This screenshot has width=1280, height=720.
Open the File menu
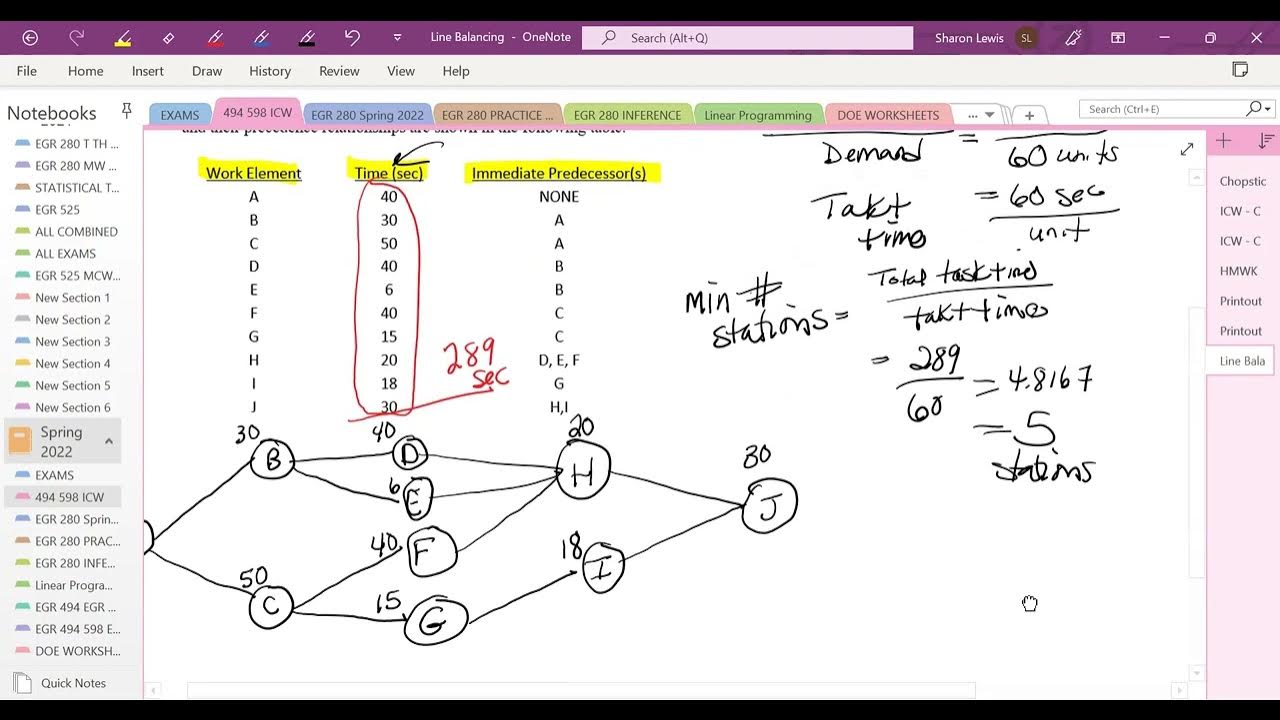point(27,71)
